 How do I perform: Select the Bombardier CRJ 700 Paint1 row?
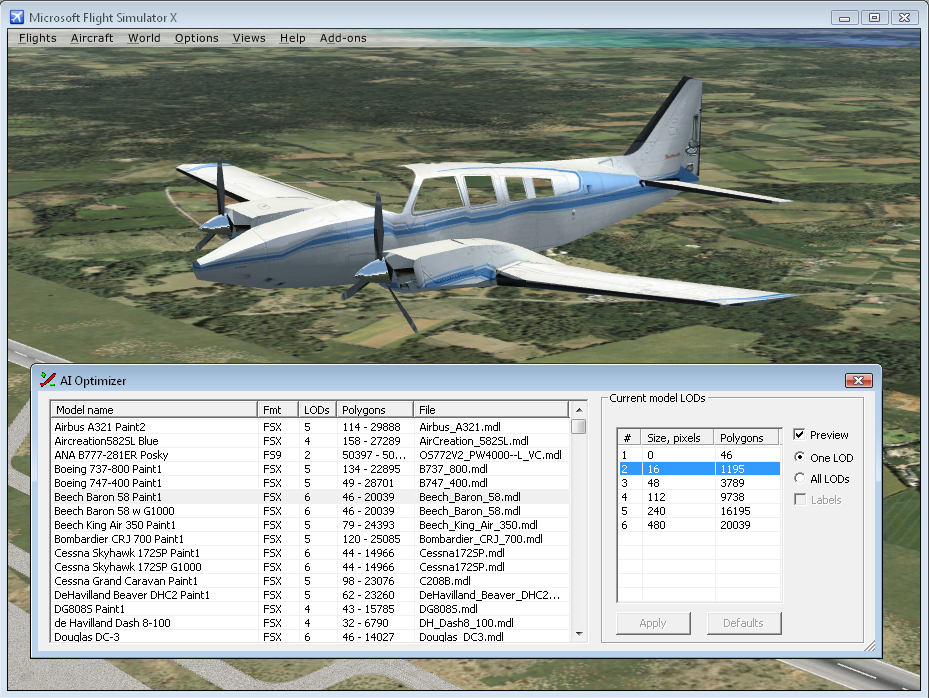pos(310,539)
